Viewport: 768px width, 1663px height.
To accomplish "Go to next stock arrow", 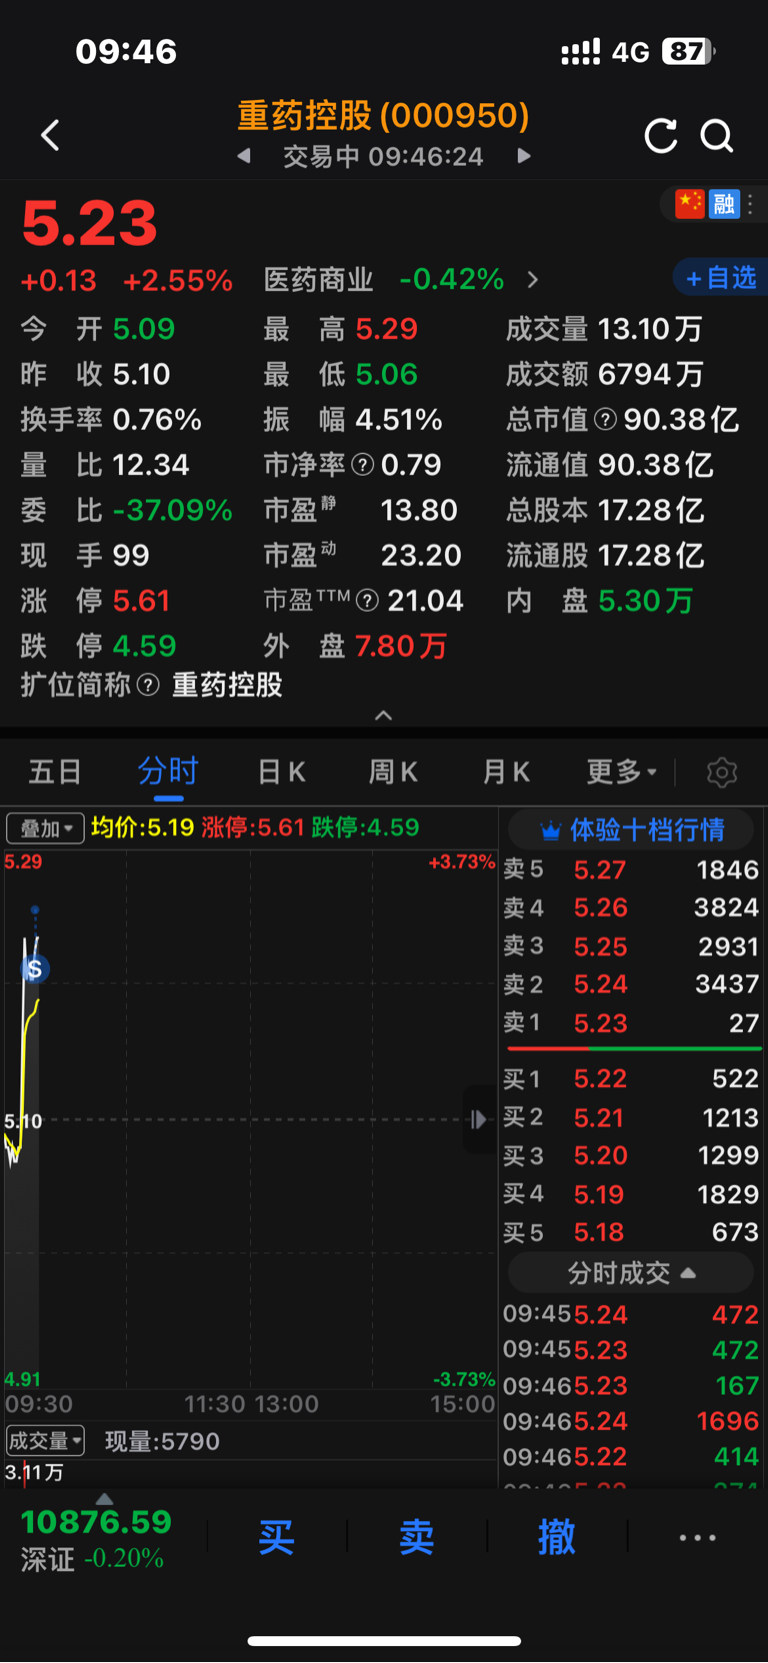I will [523, 156].
